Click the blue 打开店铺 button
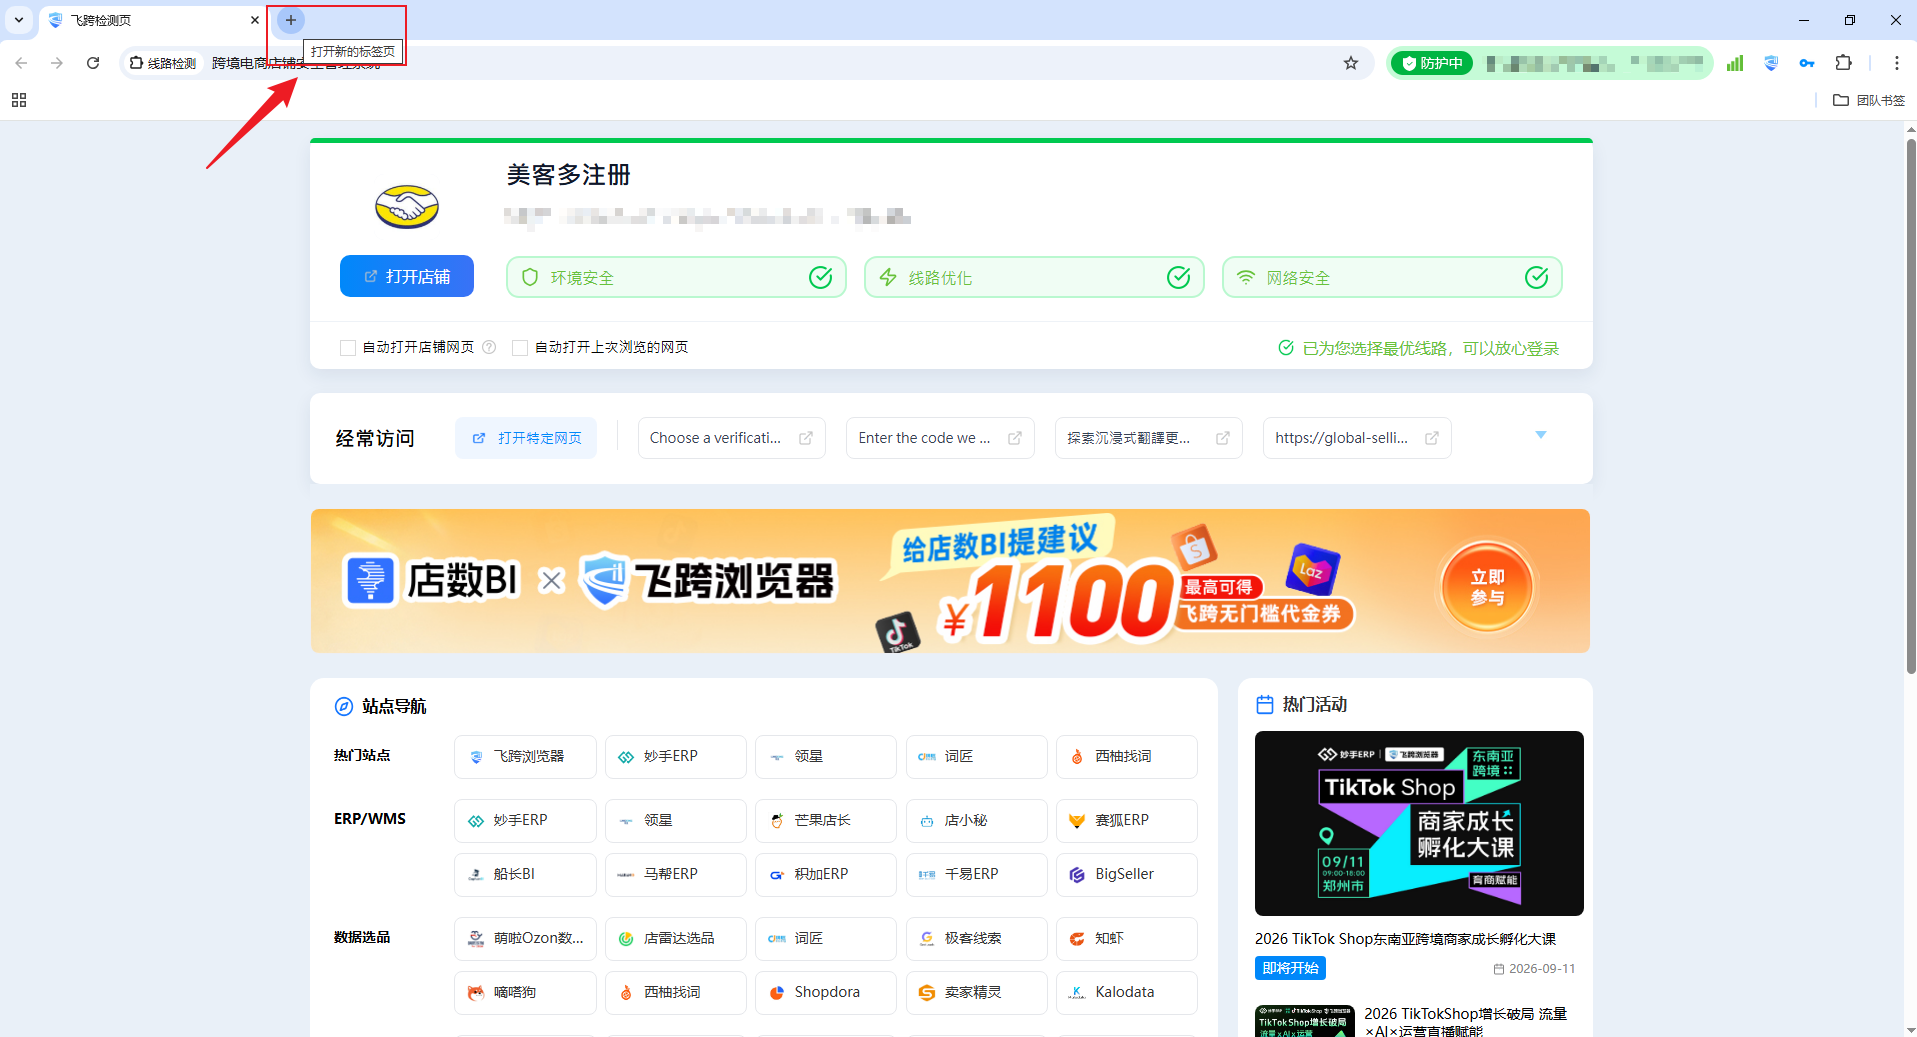 click(407, 276)
